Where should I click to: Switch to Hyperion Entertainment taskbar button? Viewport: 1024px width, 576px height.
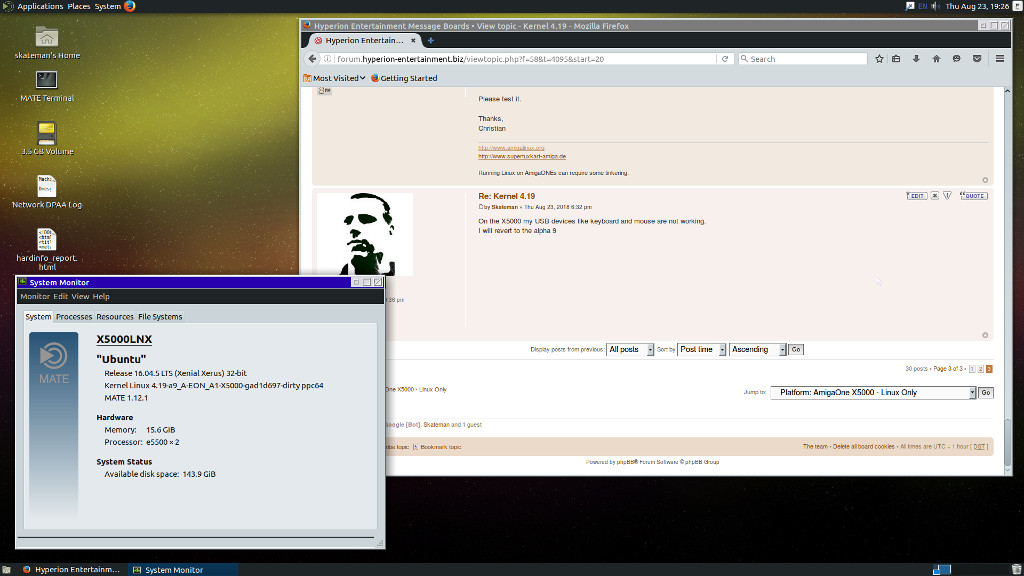tap(71, 569)
